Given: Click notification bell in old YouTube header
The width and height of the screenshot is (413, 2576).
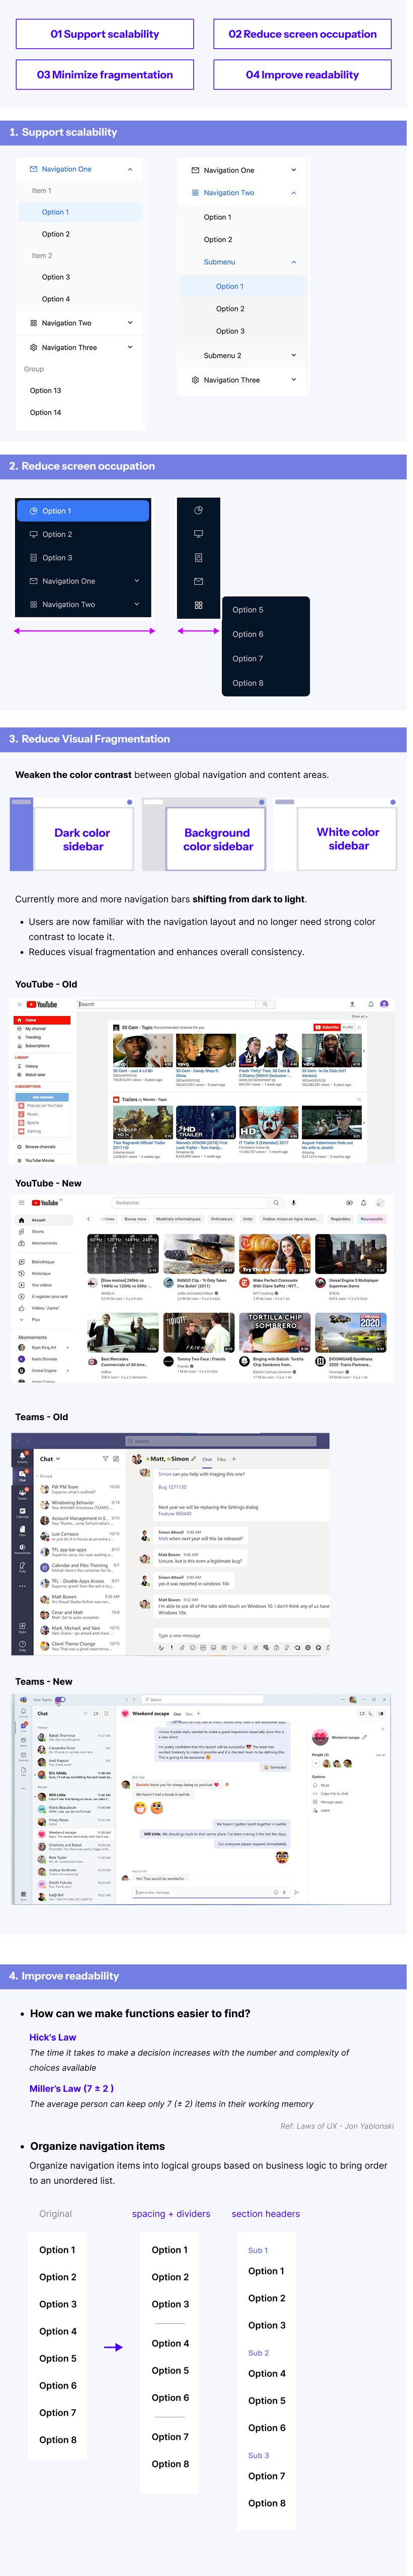Looking at the screenshot, I should 371,1004.
